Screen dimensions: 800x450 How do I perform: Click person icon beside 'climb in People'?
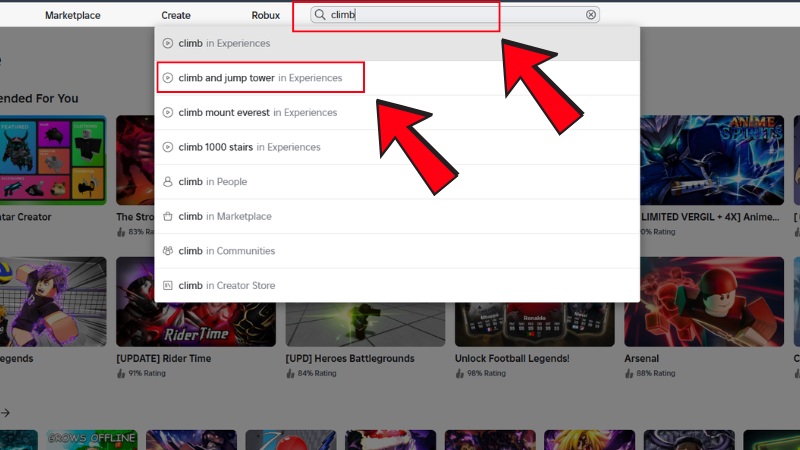click(168, 182)
